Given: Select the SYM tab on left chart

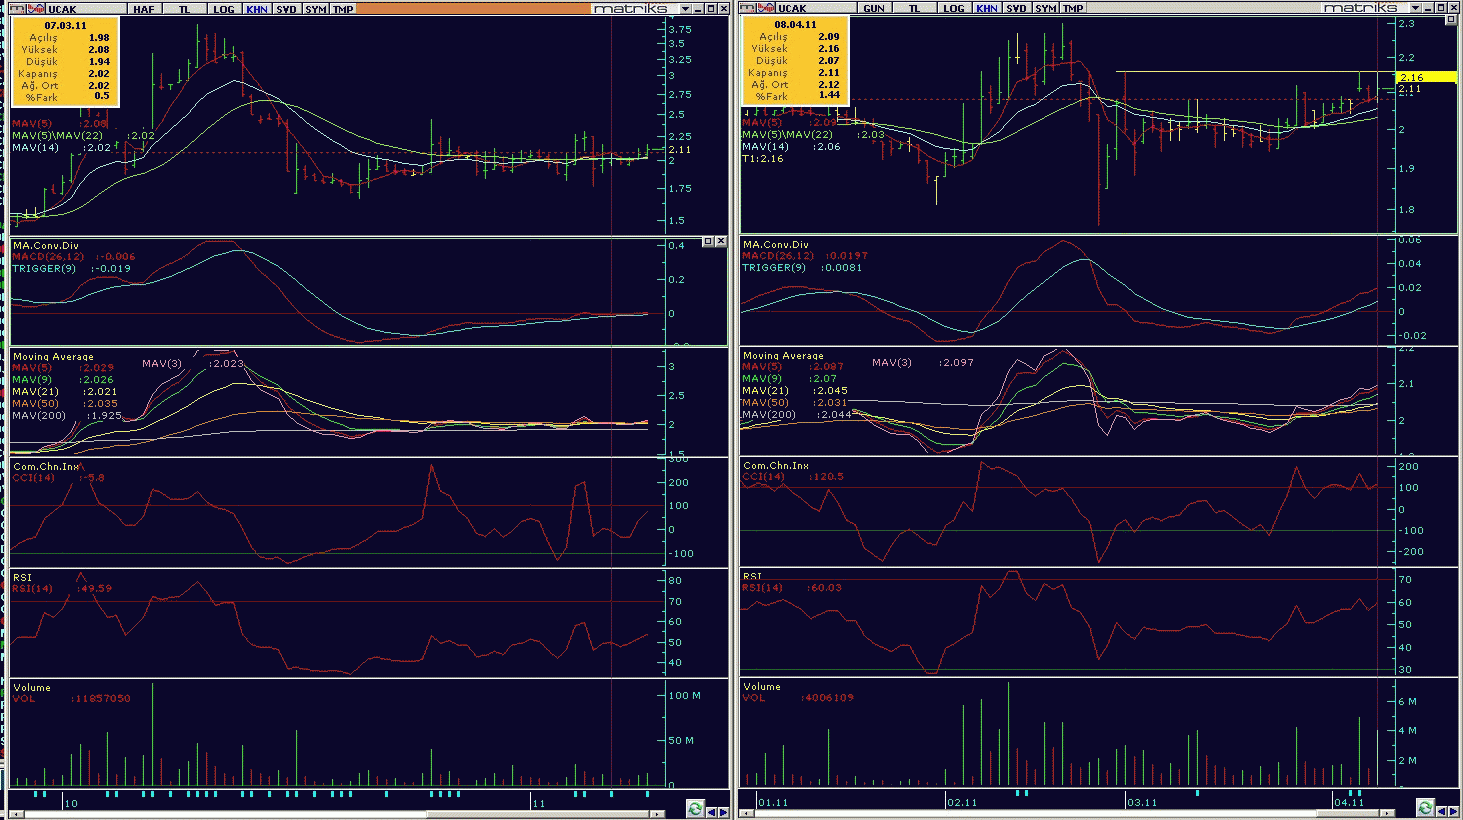Looking at the screenshot, I should click(316, 9).
